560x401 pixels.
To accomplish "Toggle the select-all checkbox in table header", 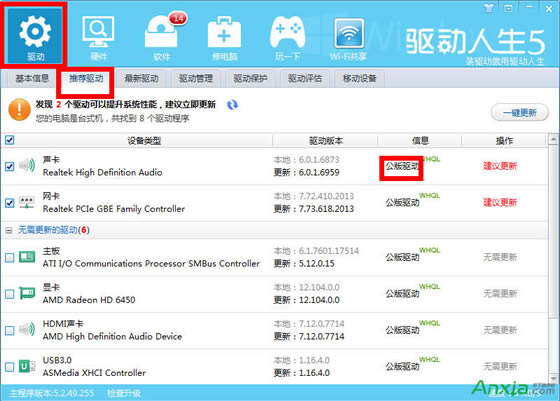I will 10,140.
